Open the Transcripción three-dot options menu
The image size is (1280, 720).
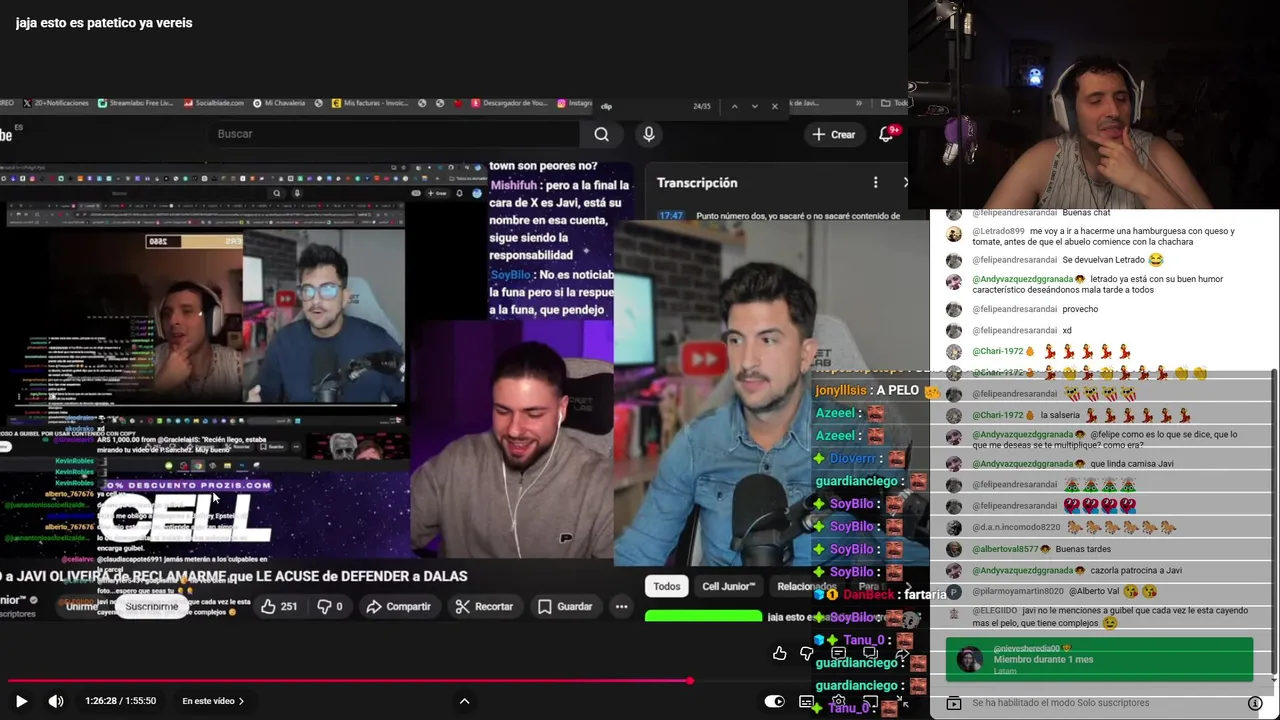tap(875, 183)
